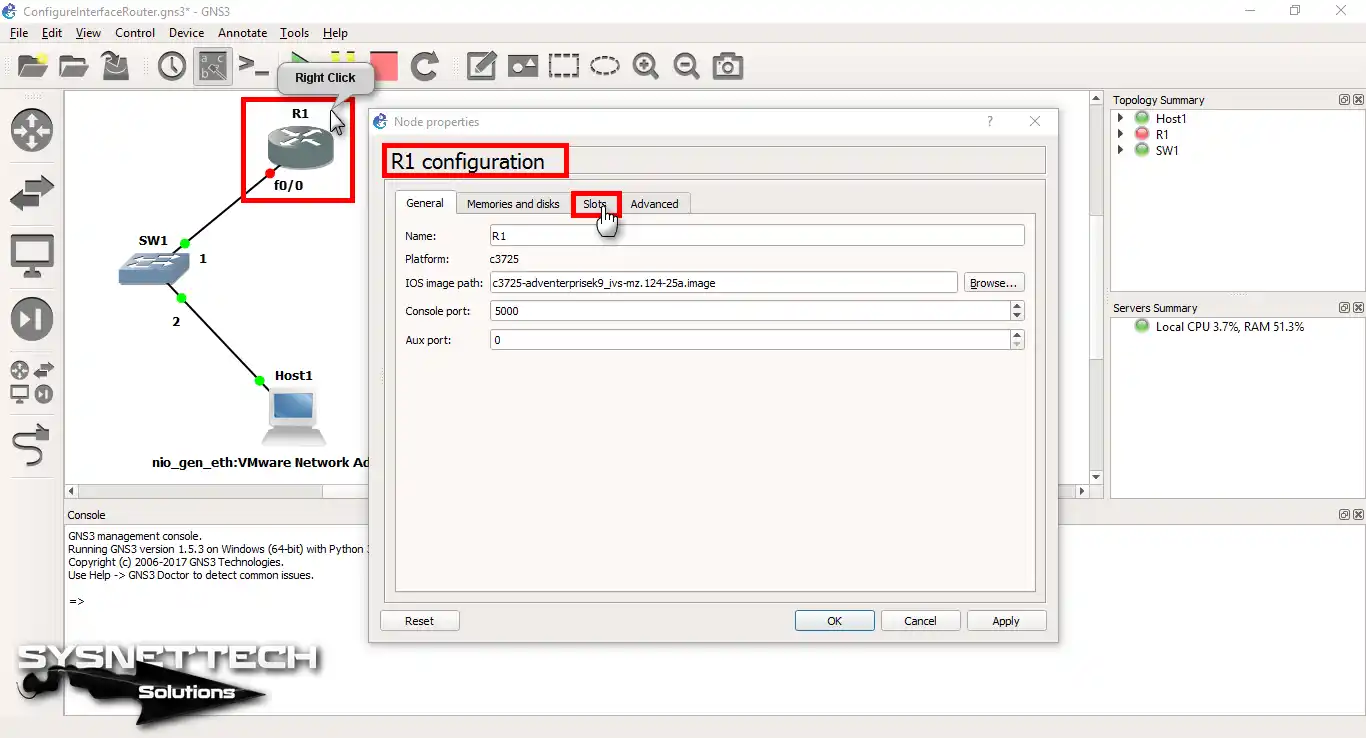
Task: Click the Reset button
Action: point(420,621)
